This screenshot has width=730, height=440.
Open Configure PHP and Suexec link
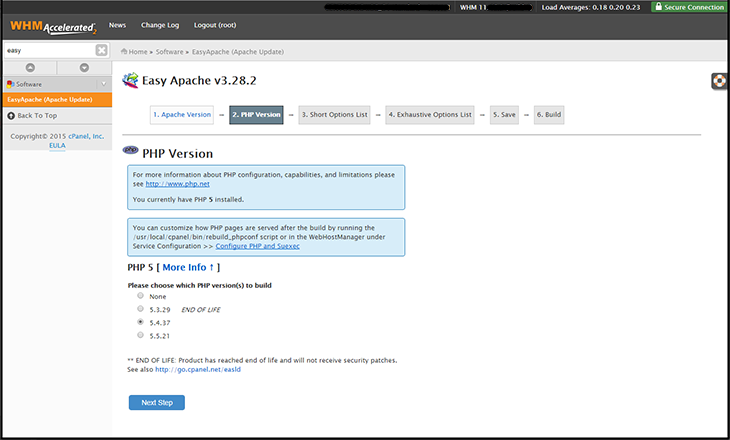[257, 246]
